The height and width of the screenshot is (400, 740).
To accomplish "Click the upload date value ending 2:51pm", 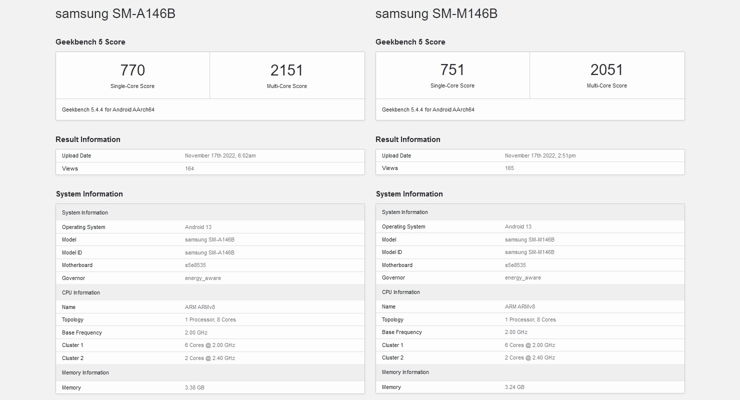I will 540,155.
